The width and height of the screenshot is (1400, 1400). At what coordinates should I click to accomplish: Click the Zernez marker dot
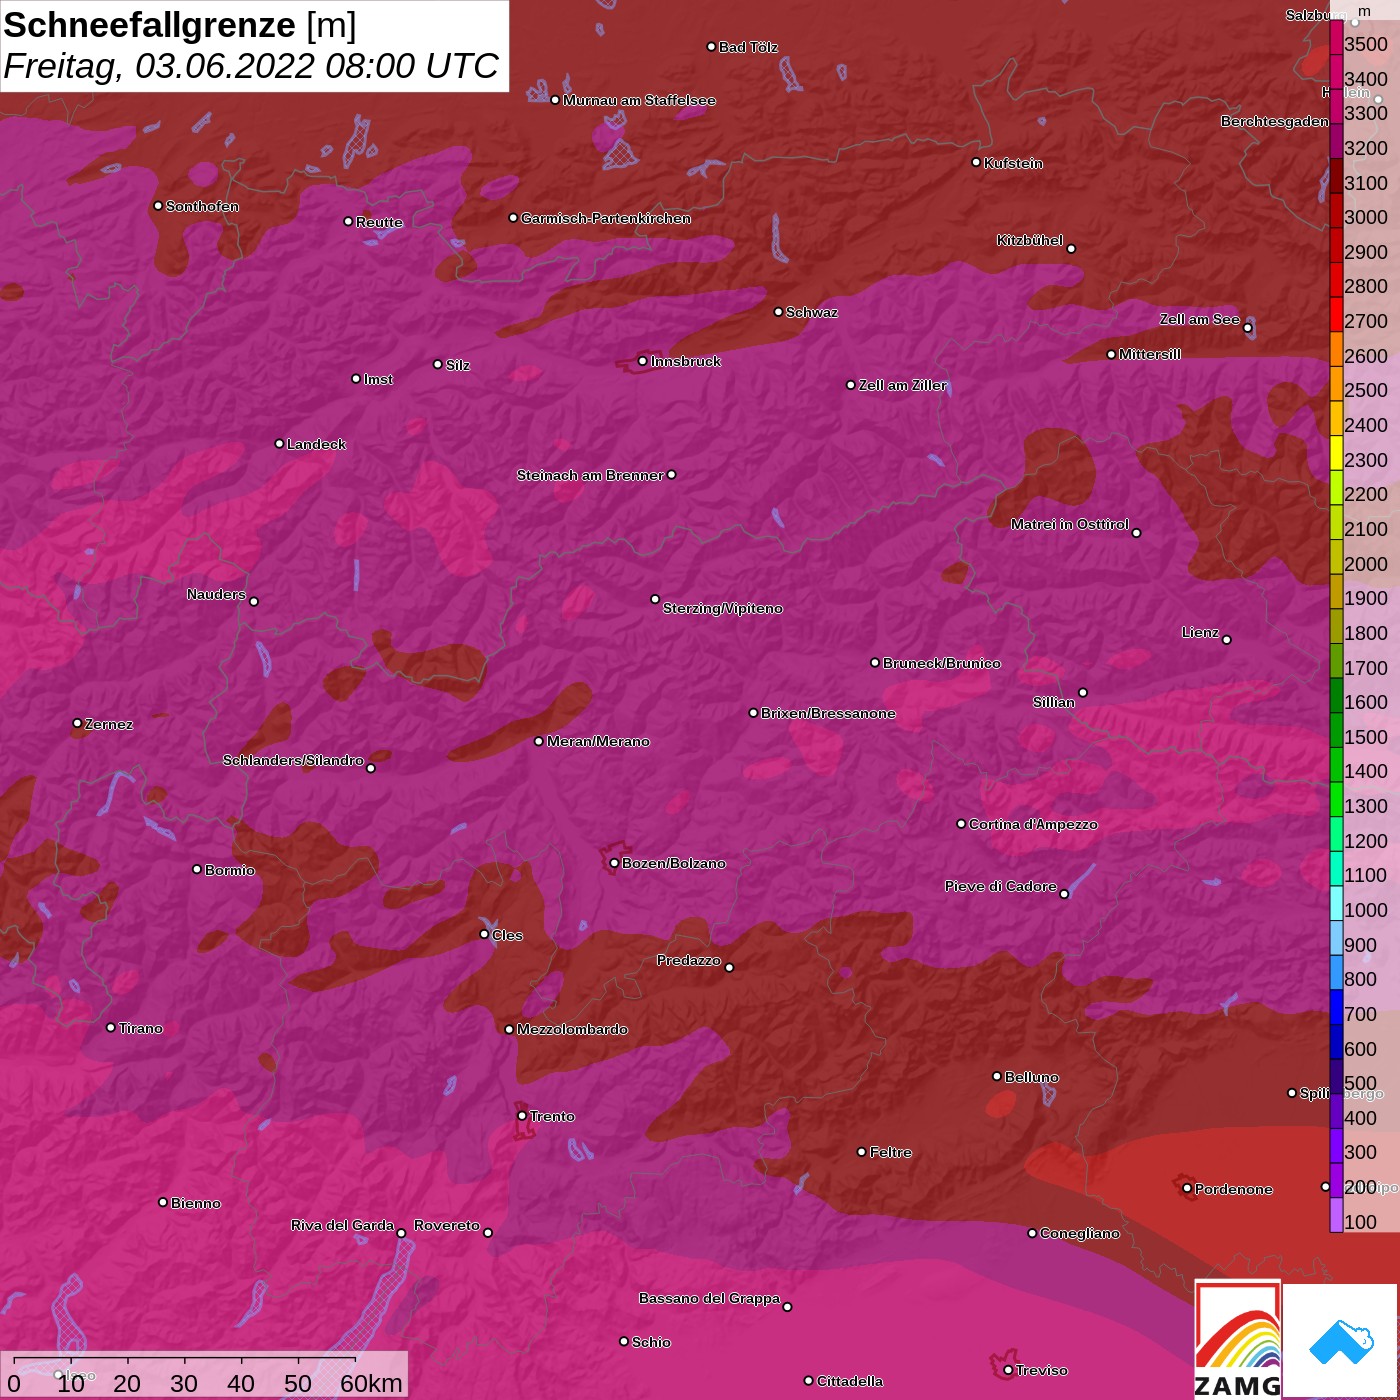(77, 723)
